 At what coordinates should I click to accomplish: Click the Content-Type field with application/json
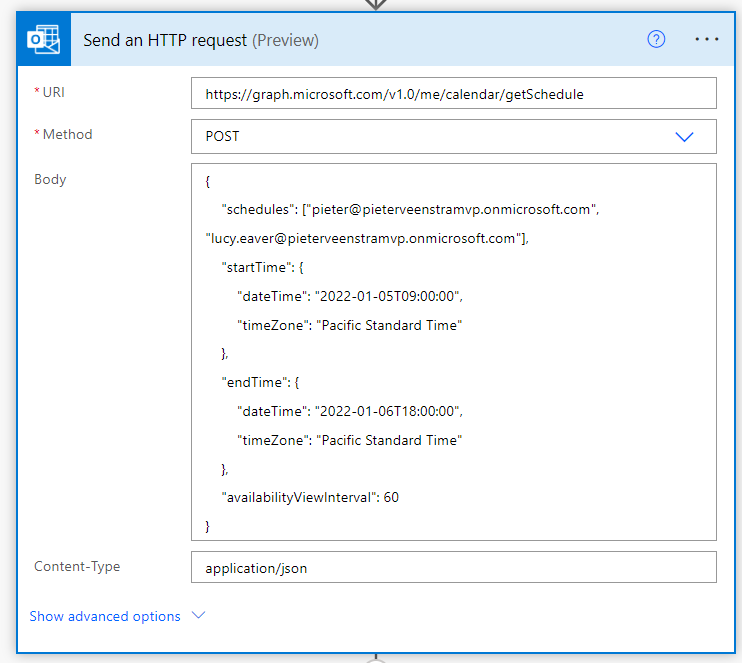tap(453, 567)
